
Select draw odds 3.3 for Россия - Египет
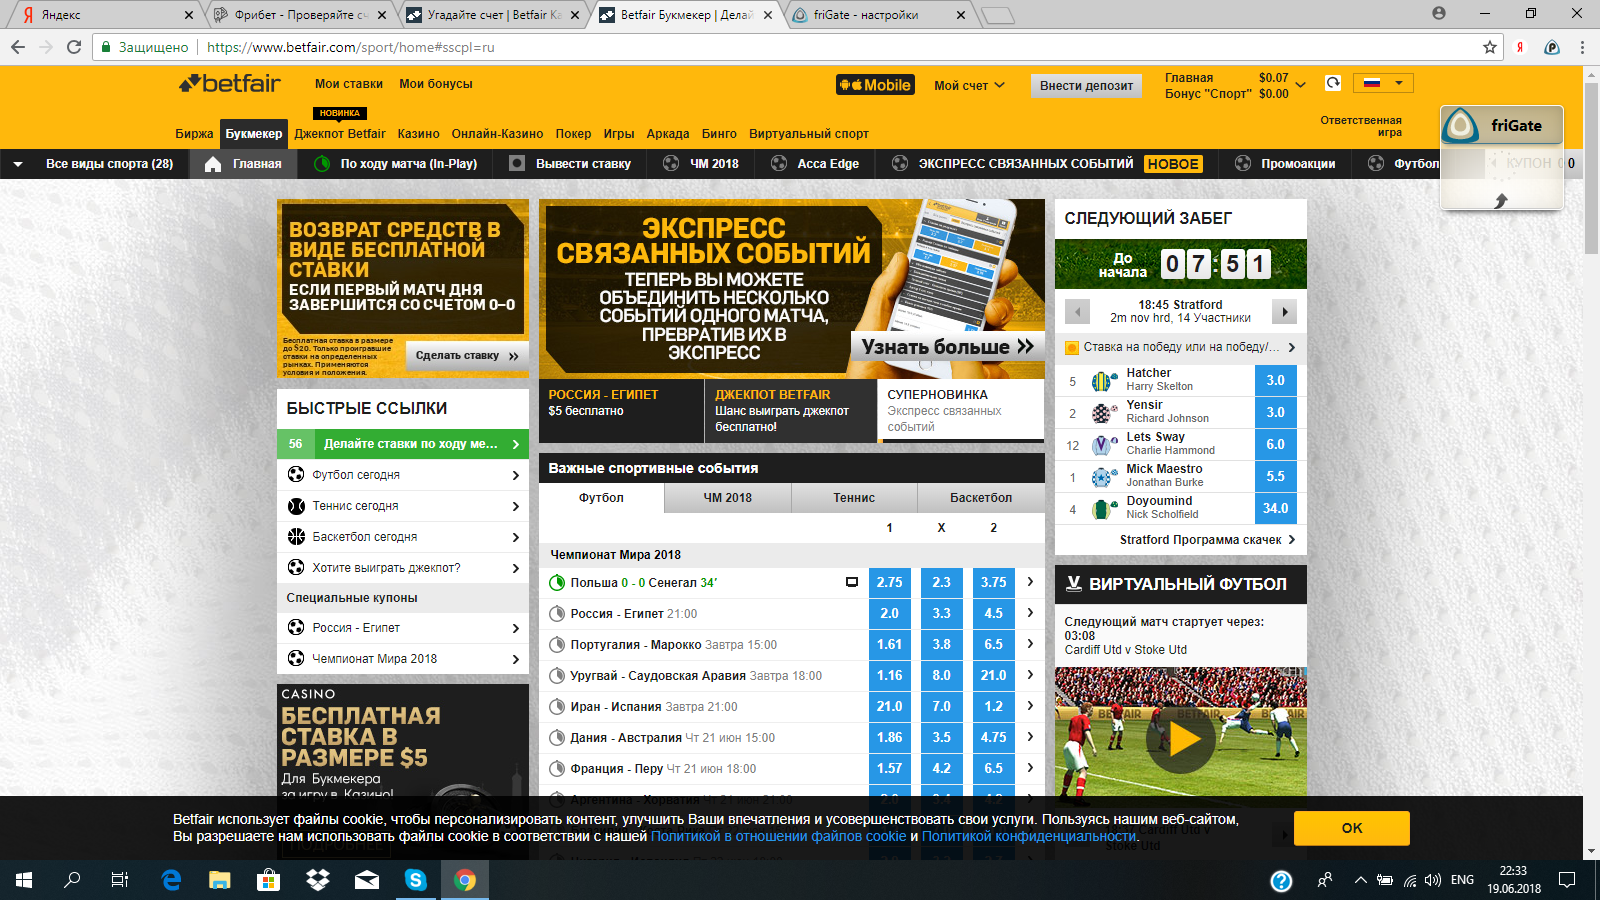941,614
